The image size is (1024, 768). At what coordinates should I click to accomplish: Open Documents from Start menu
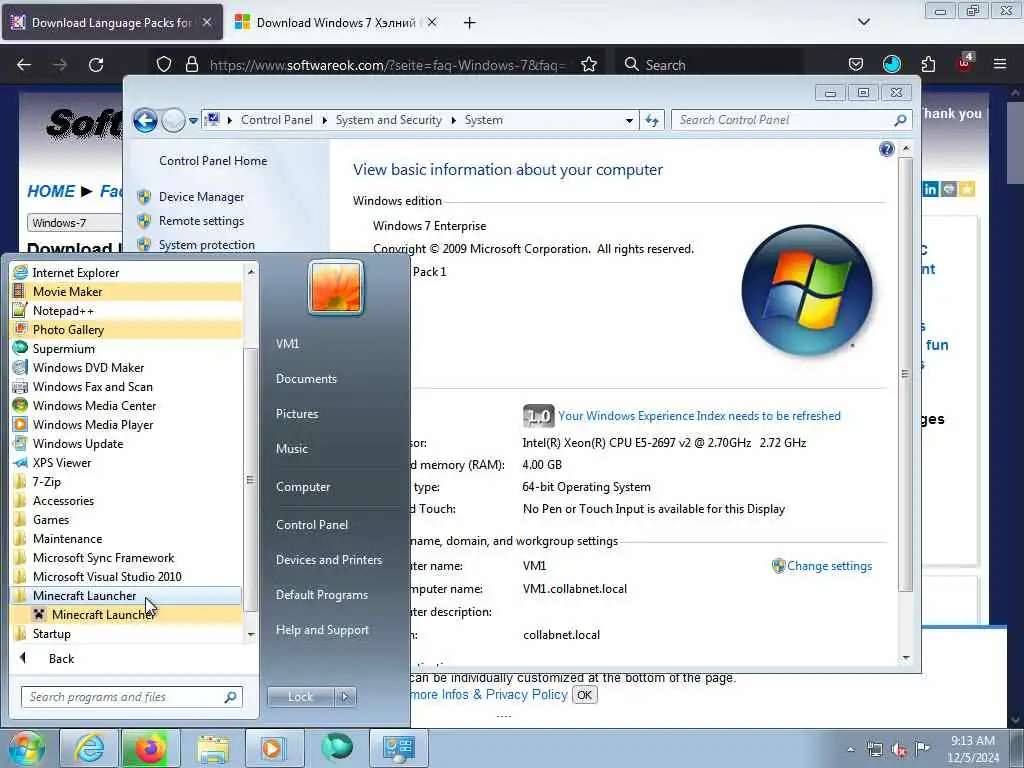pos(306,379)
